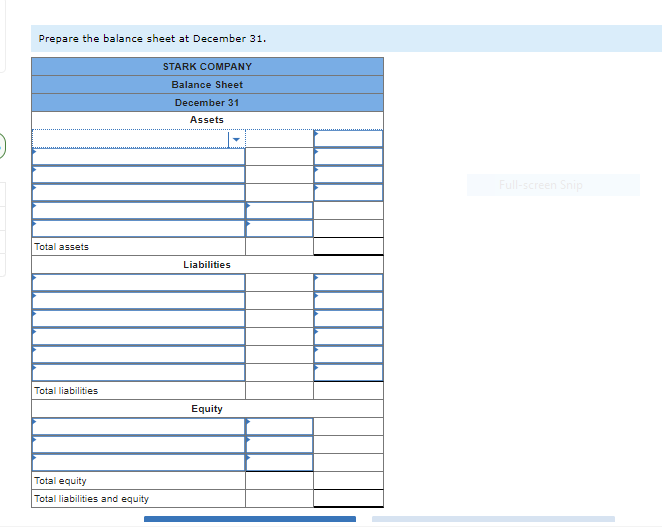Viewport: 662px width, 529px height.
Task: Select the sixth asset account name field
Action: (138, 228)
